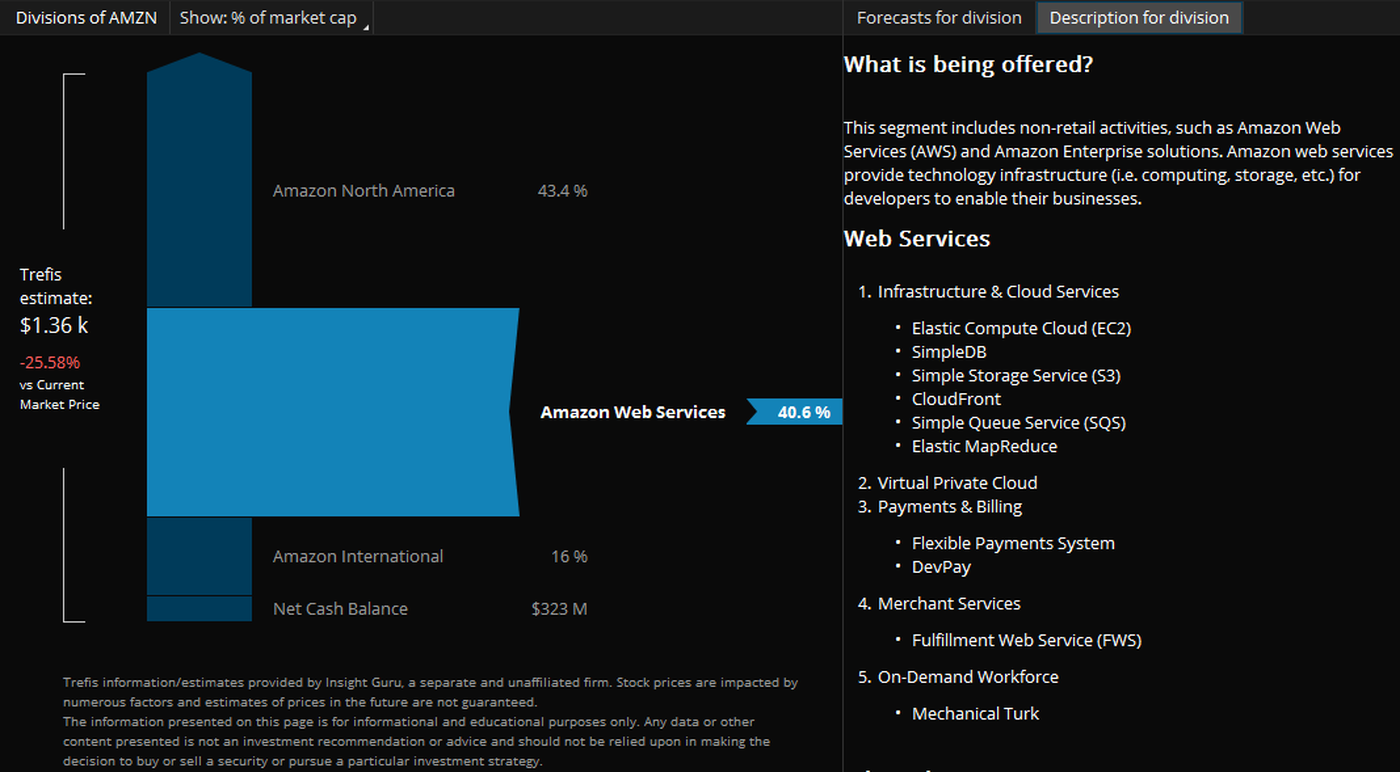Click Infrastructure & Cloud Services item
Image resolution: width=1400 pixels, height=772 pixels.
click(998, 292)
